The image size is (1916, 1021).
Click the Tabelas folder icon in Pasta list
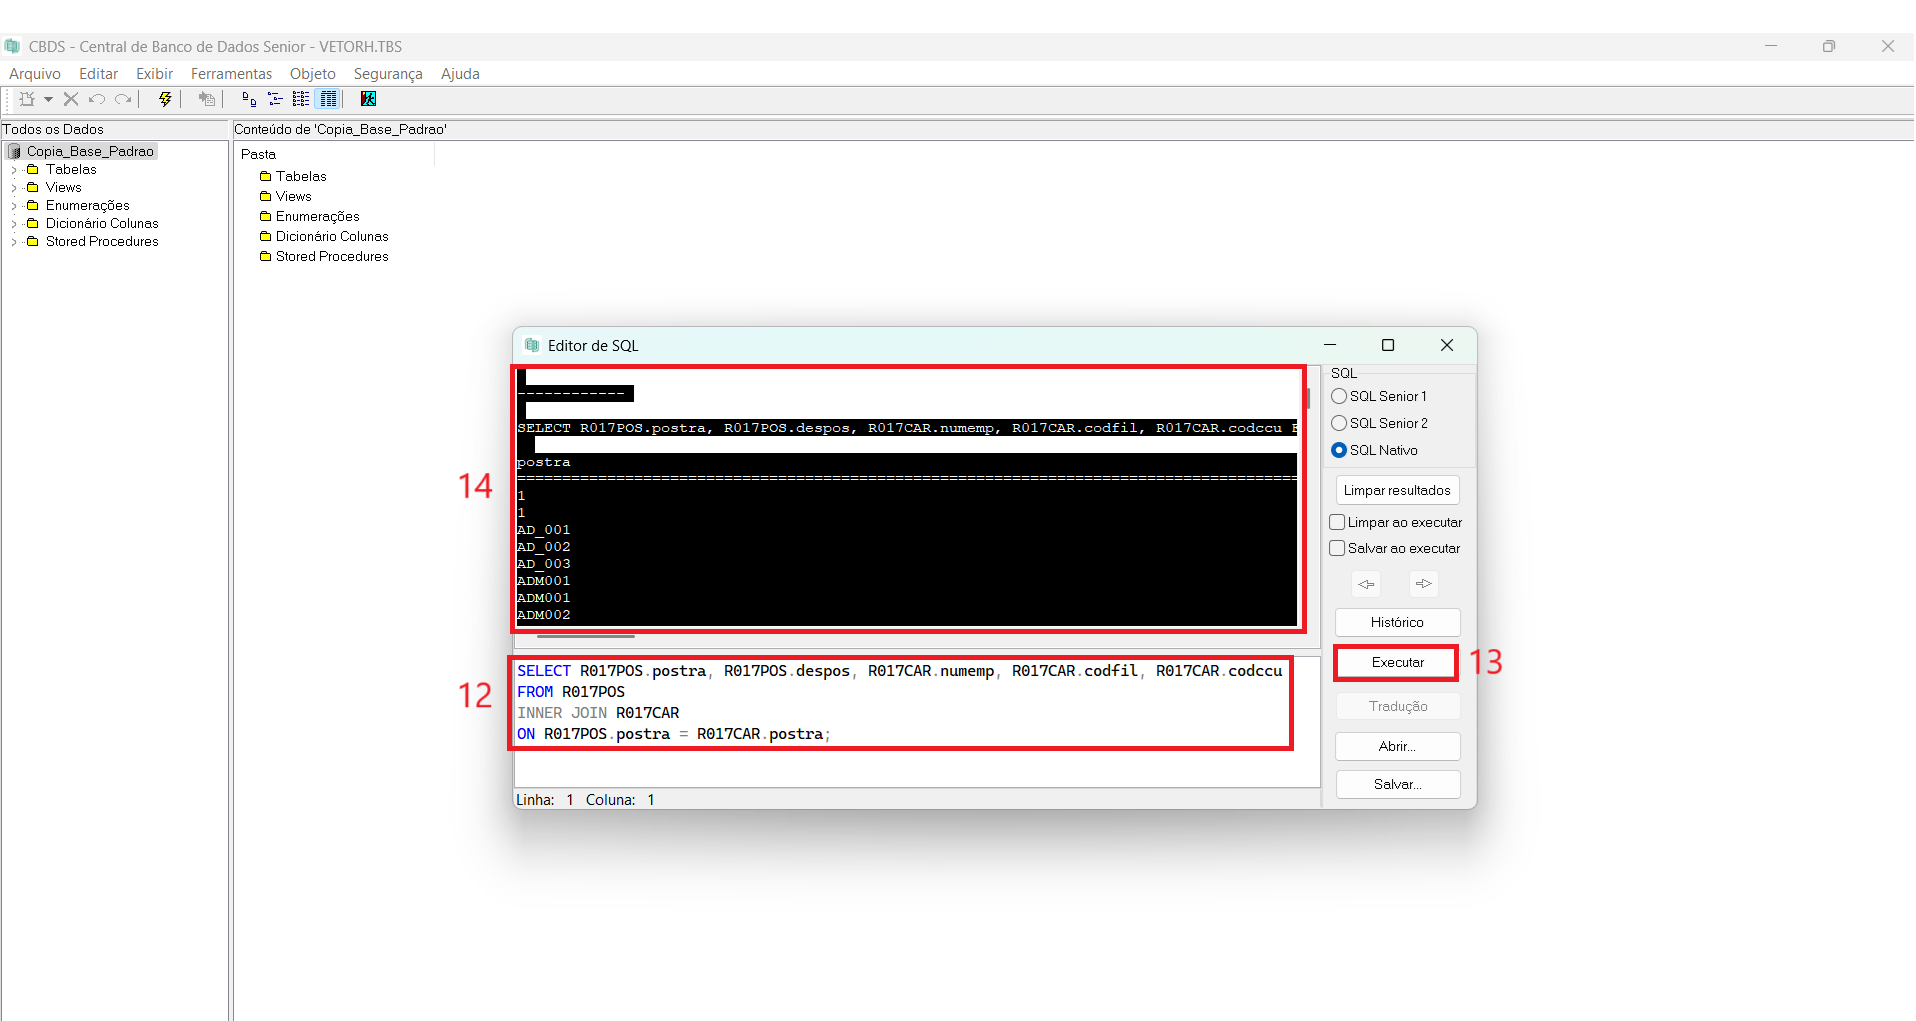(x=266, y=176)
